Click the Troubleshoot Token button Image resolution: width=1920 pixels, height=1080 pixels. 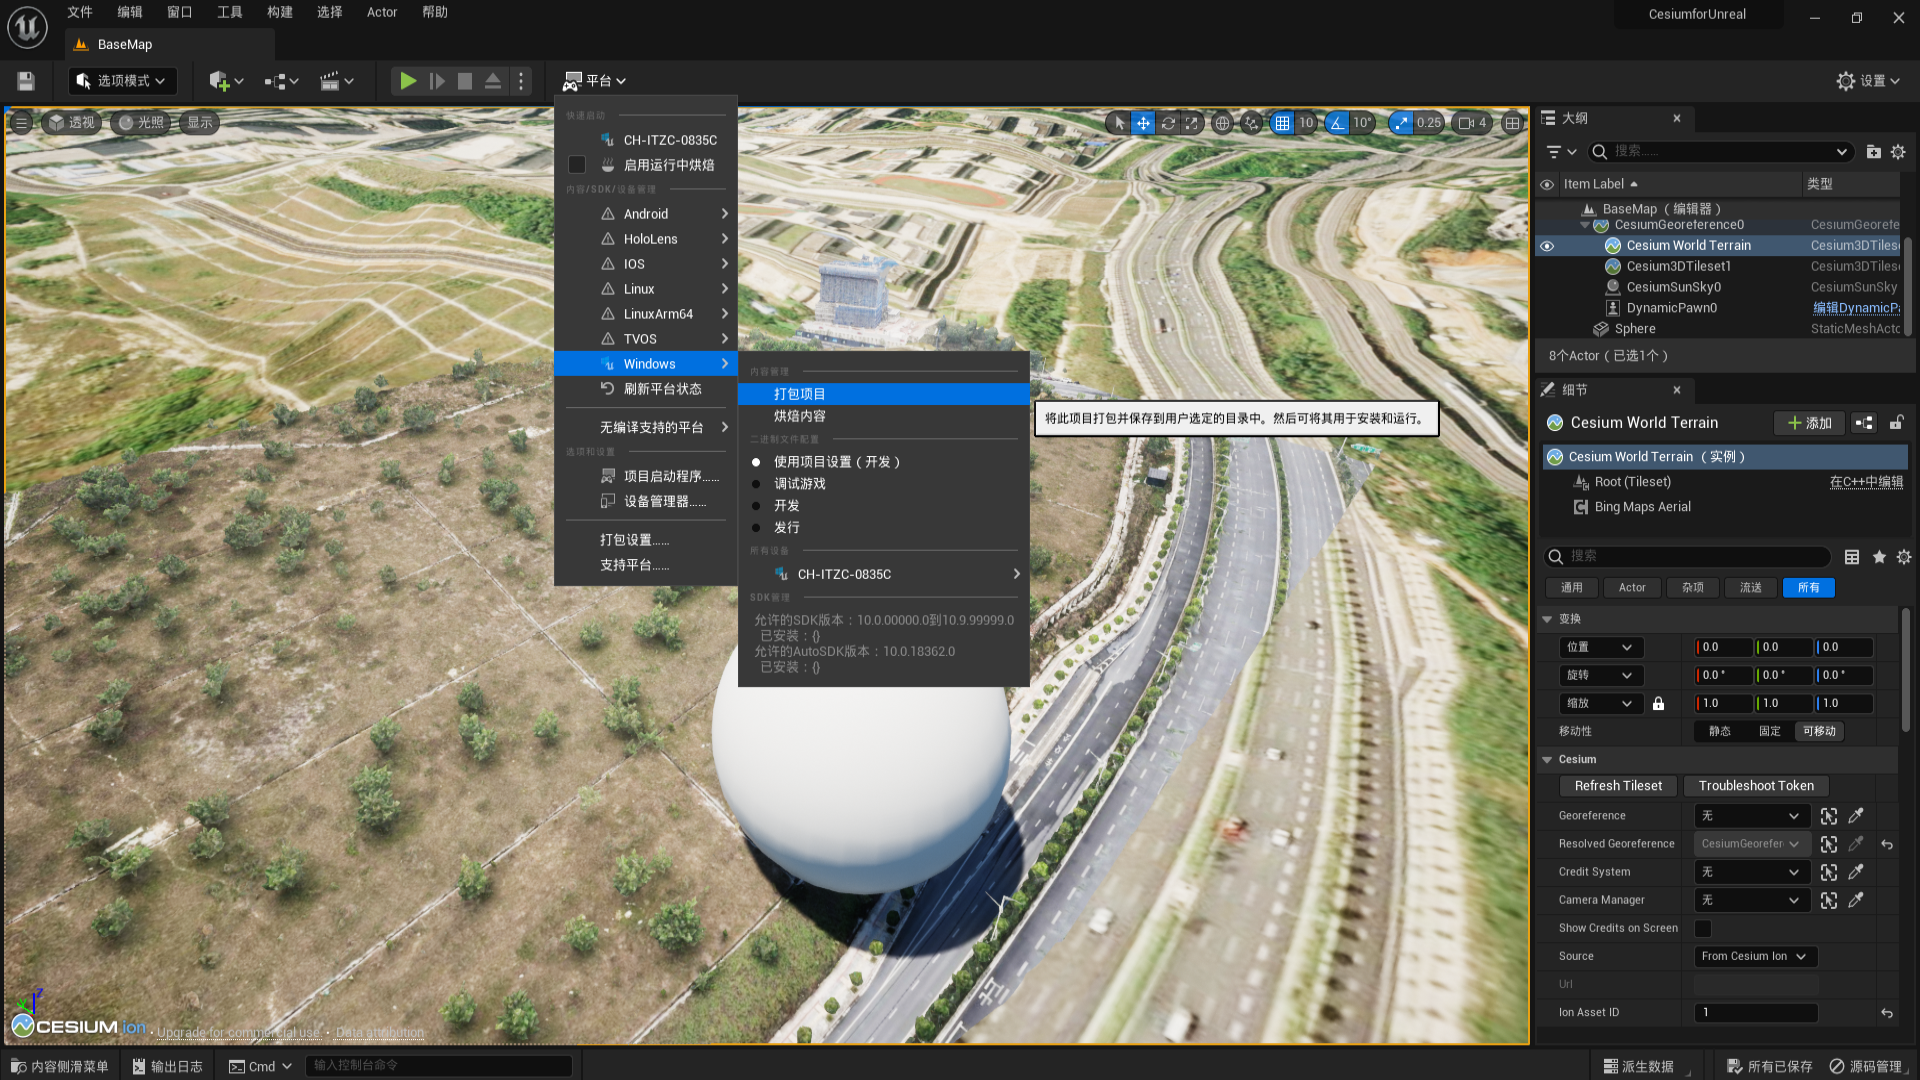(1756, 786)
